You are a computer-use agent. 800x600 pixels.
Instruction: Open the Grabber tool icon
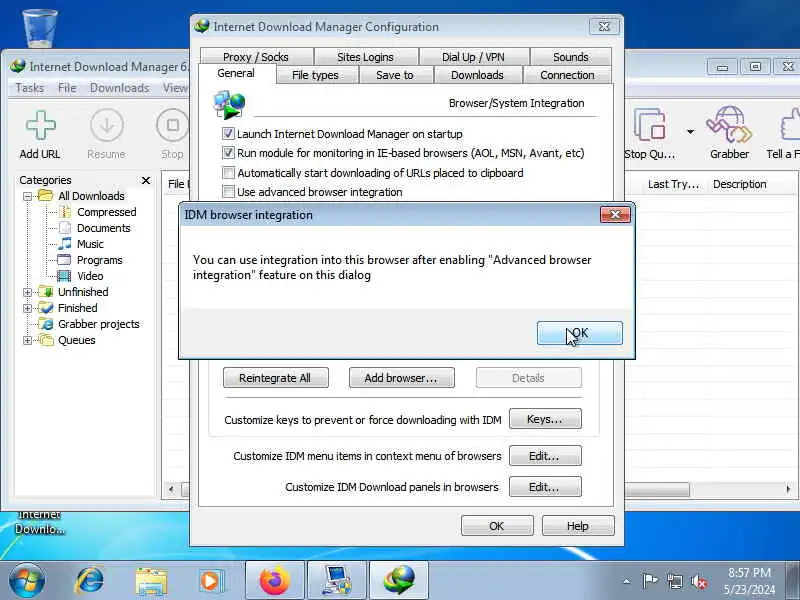click(729, 124)
